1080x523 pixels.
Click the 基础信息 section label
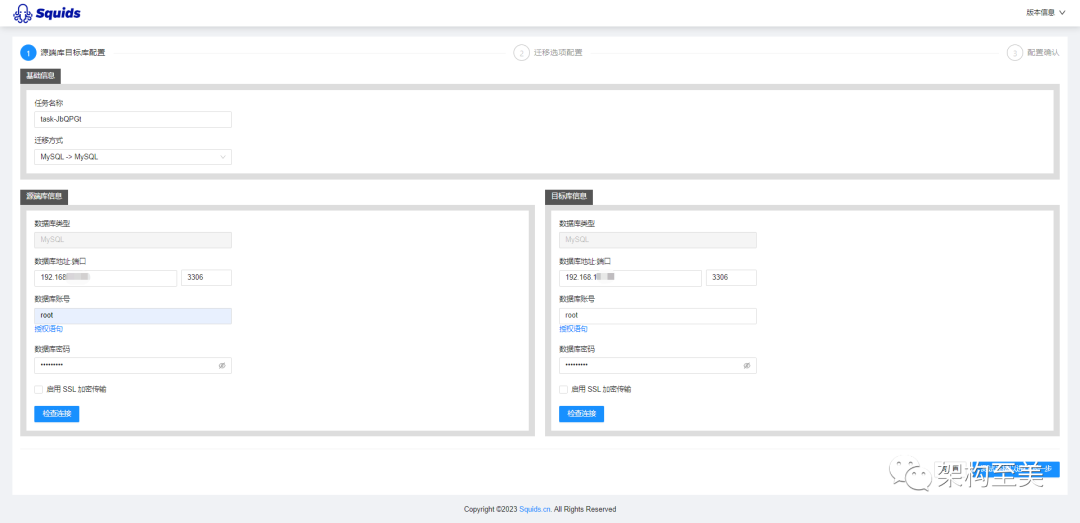pos(41,76)
